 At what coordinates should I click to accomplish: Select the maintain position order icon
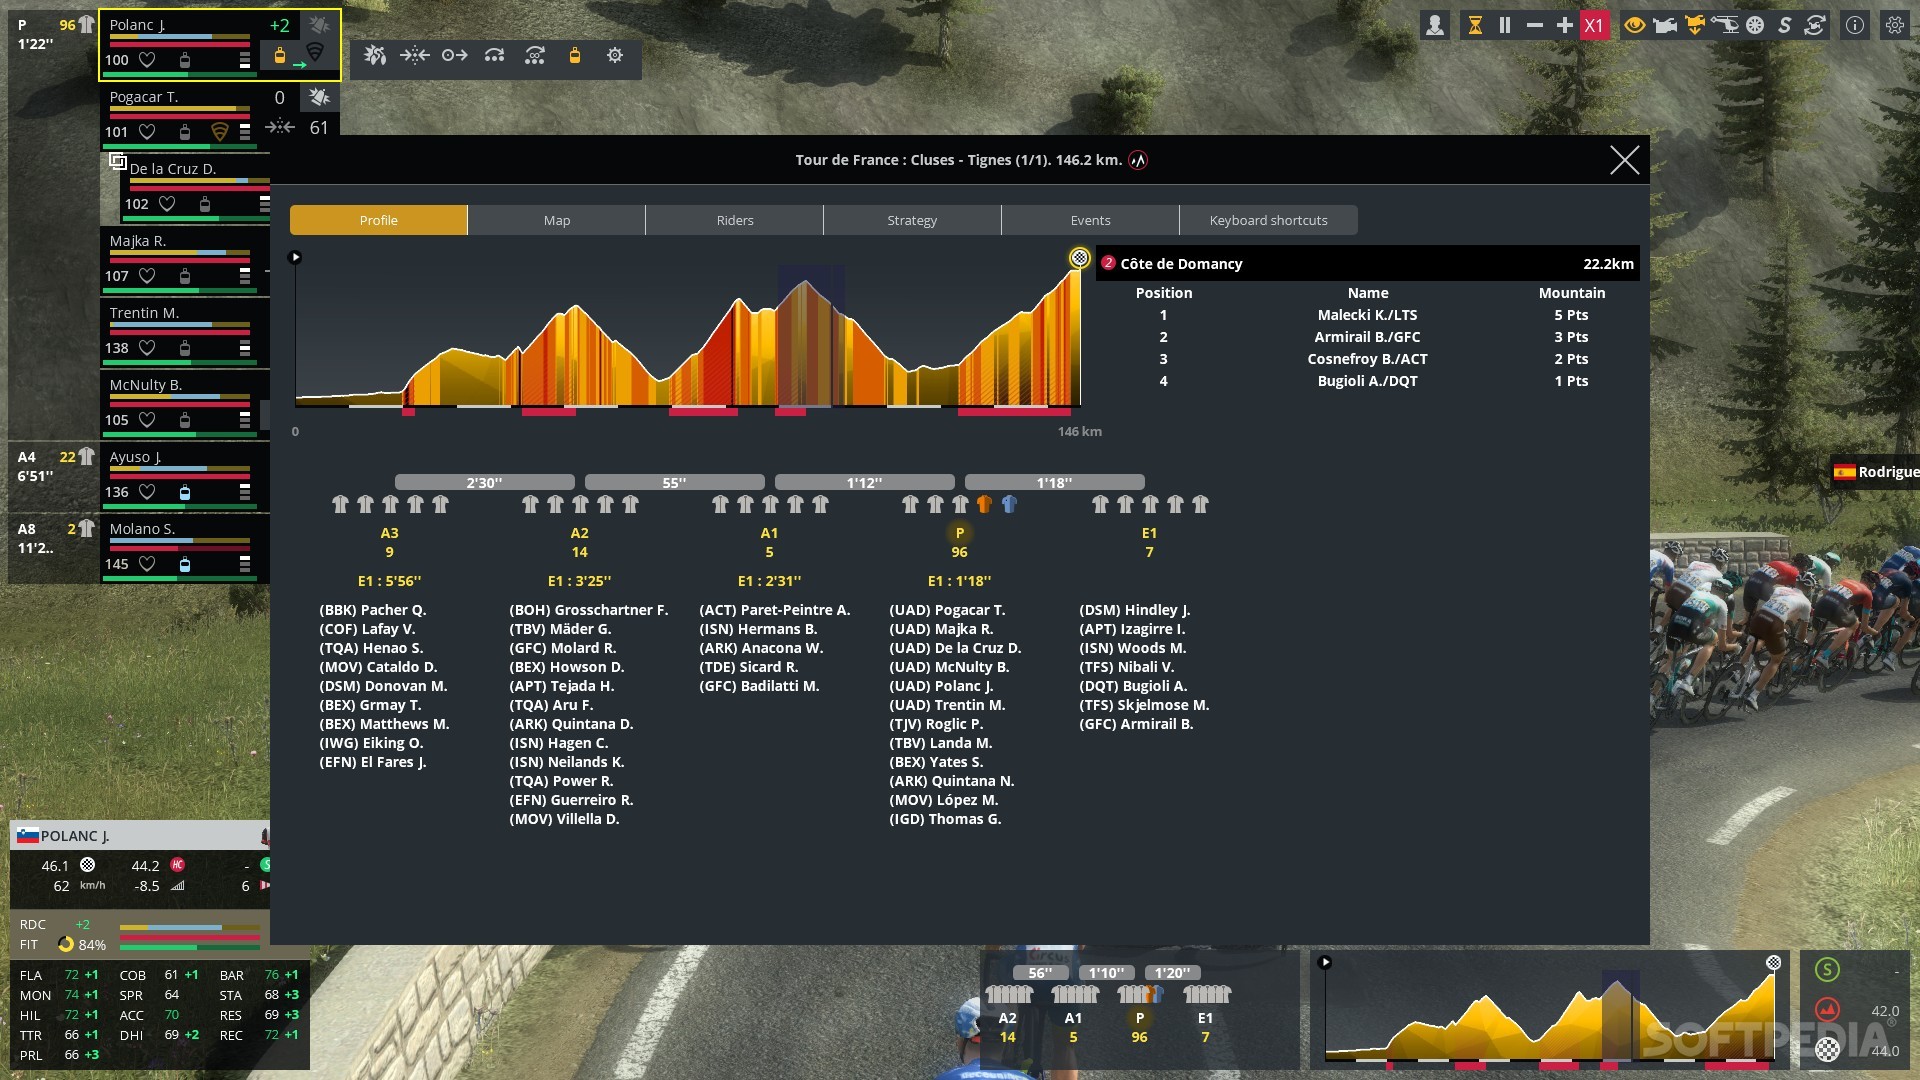click(x=415, y=56)
